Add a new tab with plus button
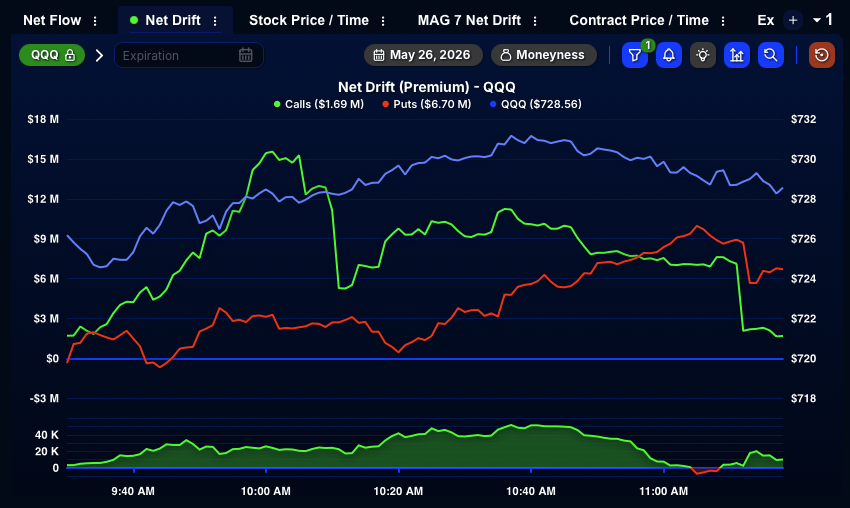 (x=793, y=21)
